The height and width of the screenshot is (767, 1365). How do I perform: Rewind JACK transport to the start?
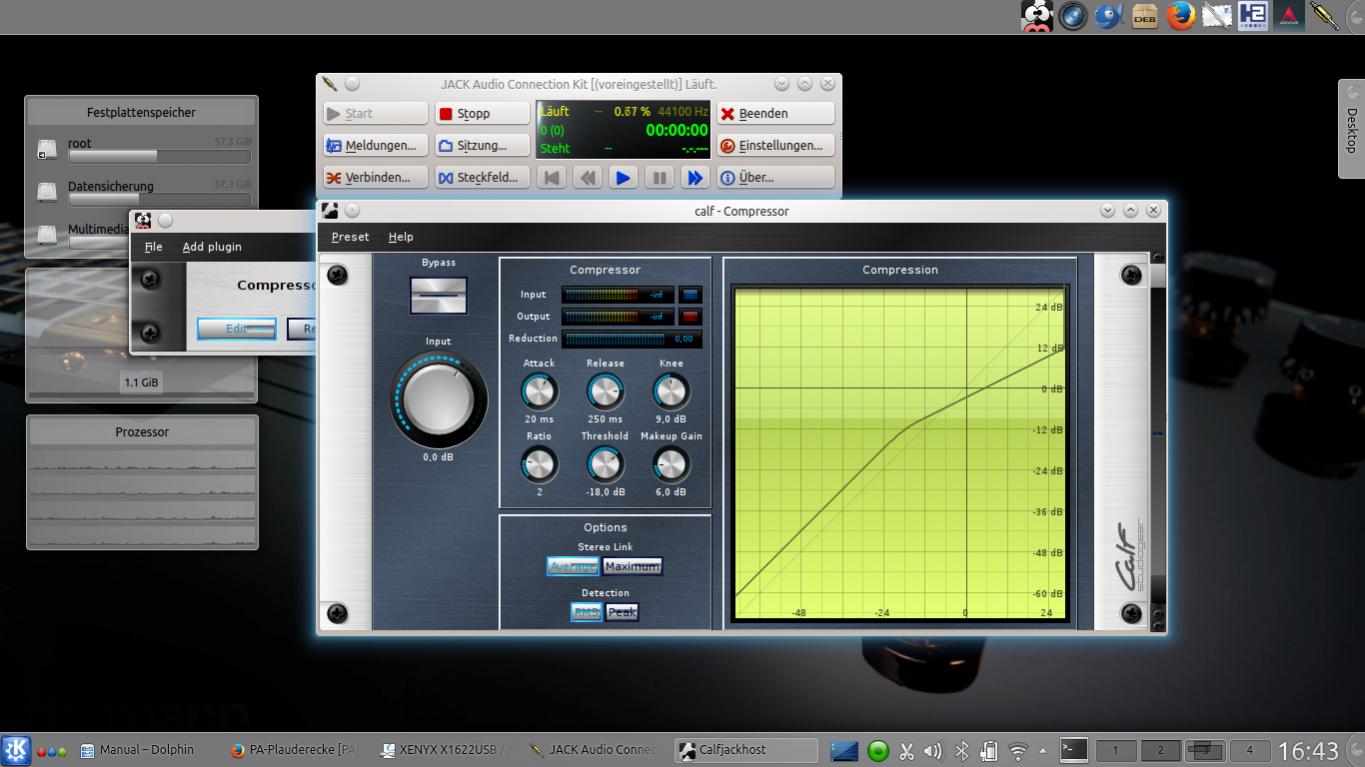coord(552,178)
